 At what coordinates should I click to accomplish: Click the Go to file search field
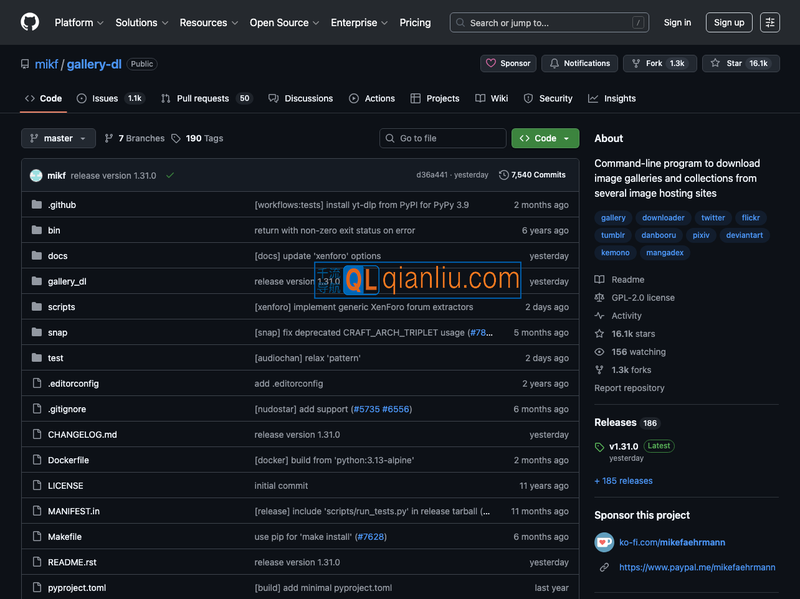pyautogui.click(x=443, y=138)
